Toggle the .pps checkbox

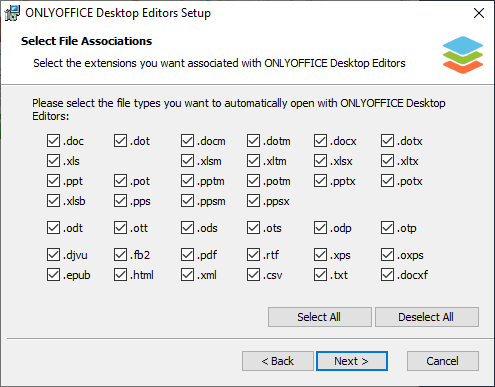coord(120,201)
